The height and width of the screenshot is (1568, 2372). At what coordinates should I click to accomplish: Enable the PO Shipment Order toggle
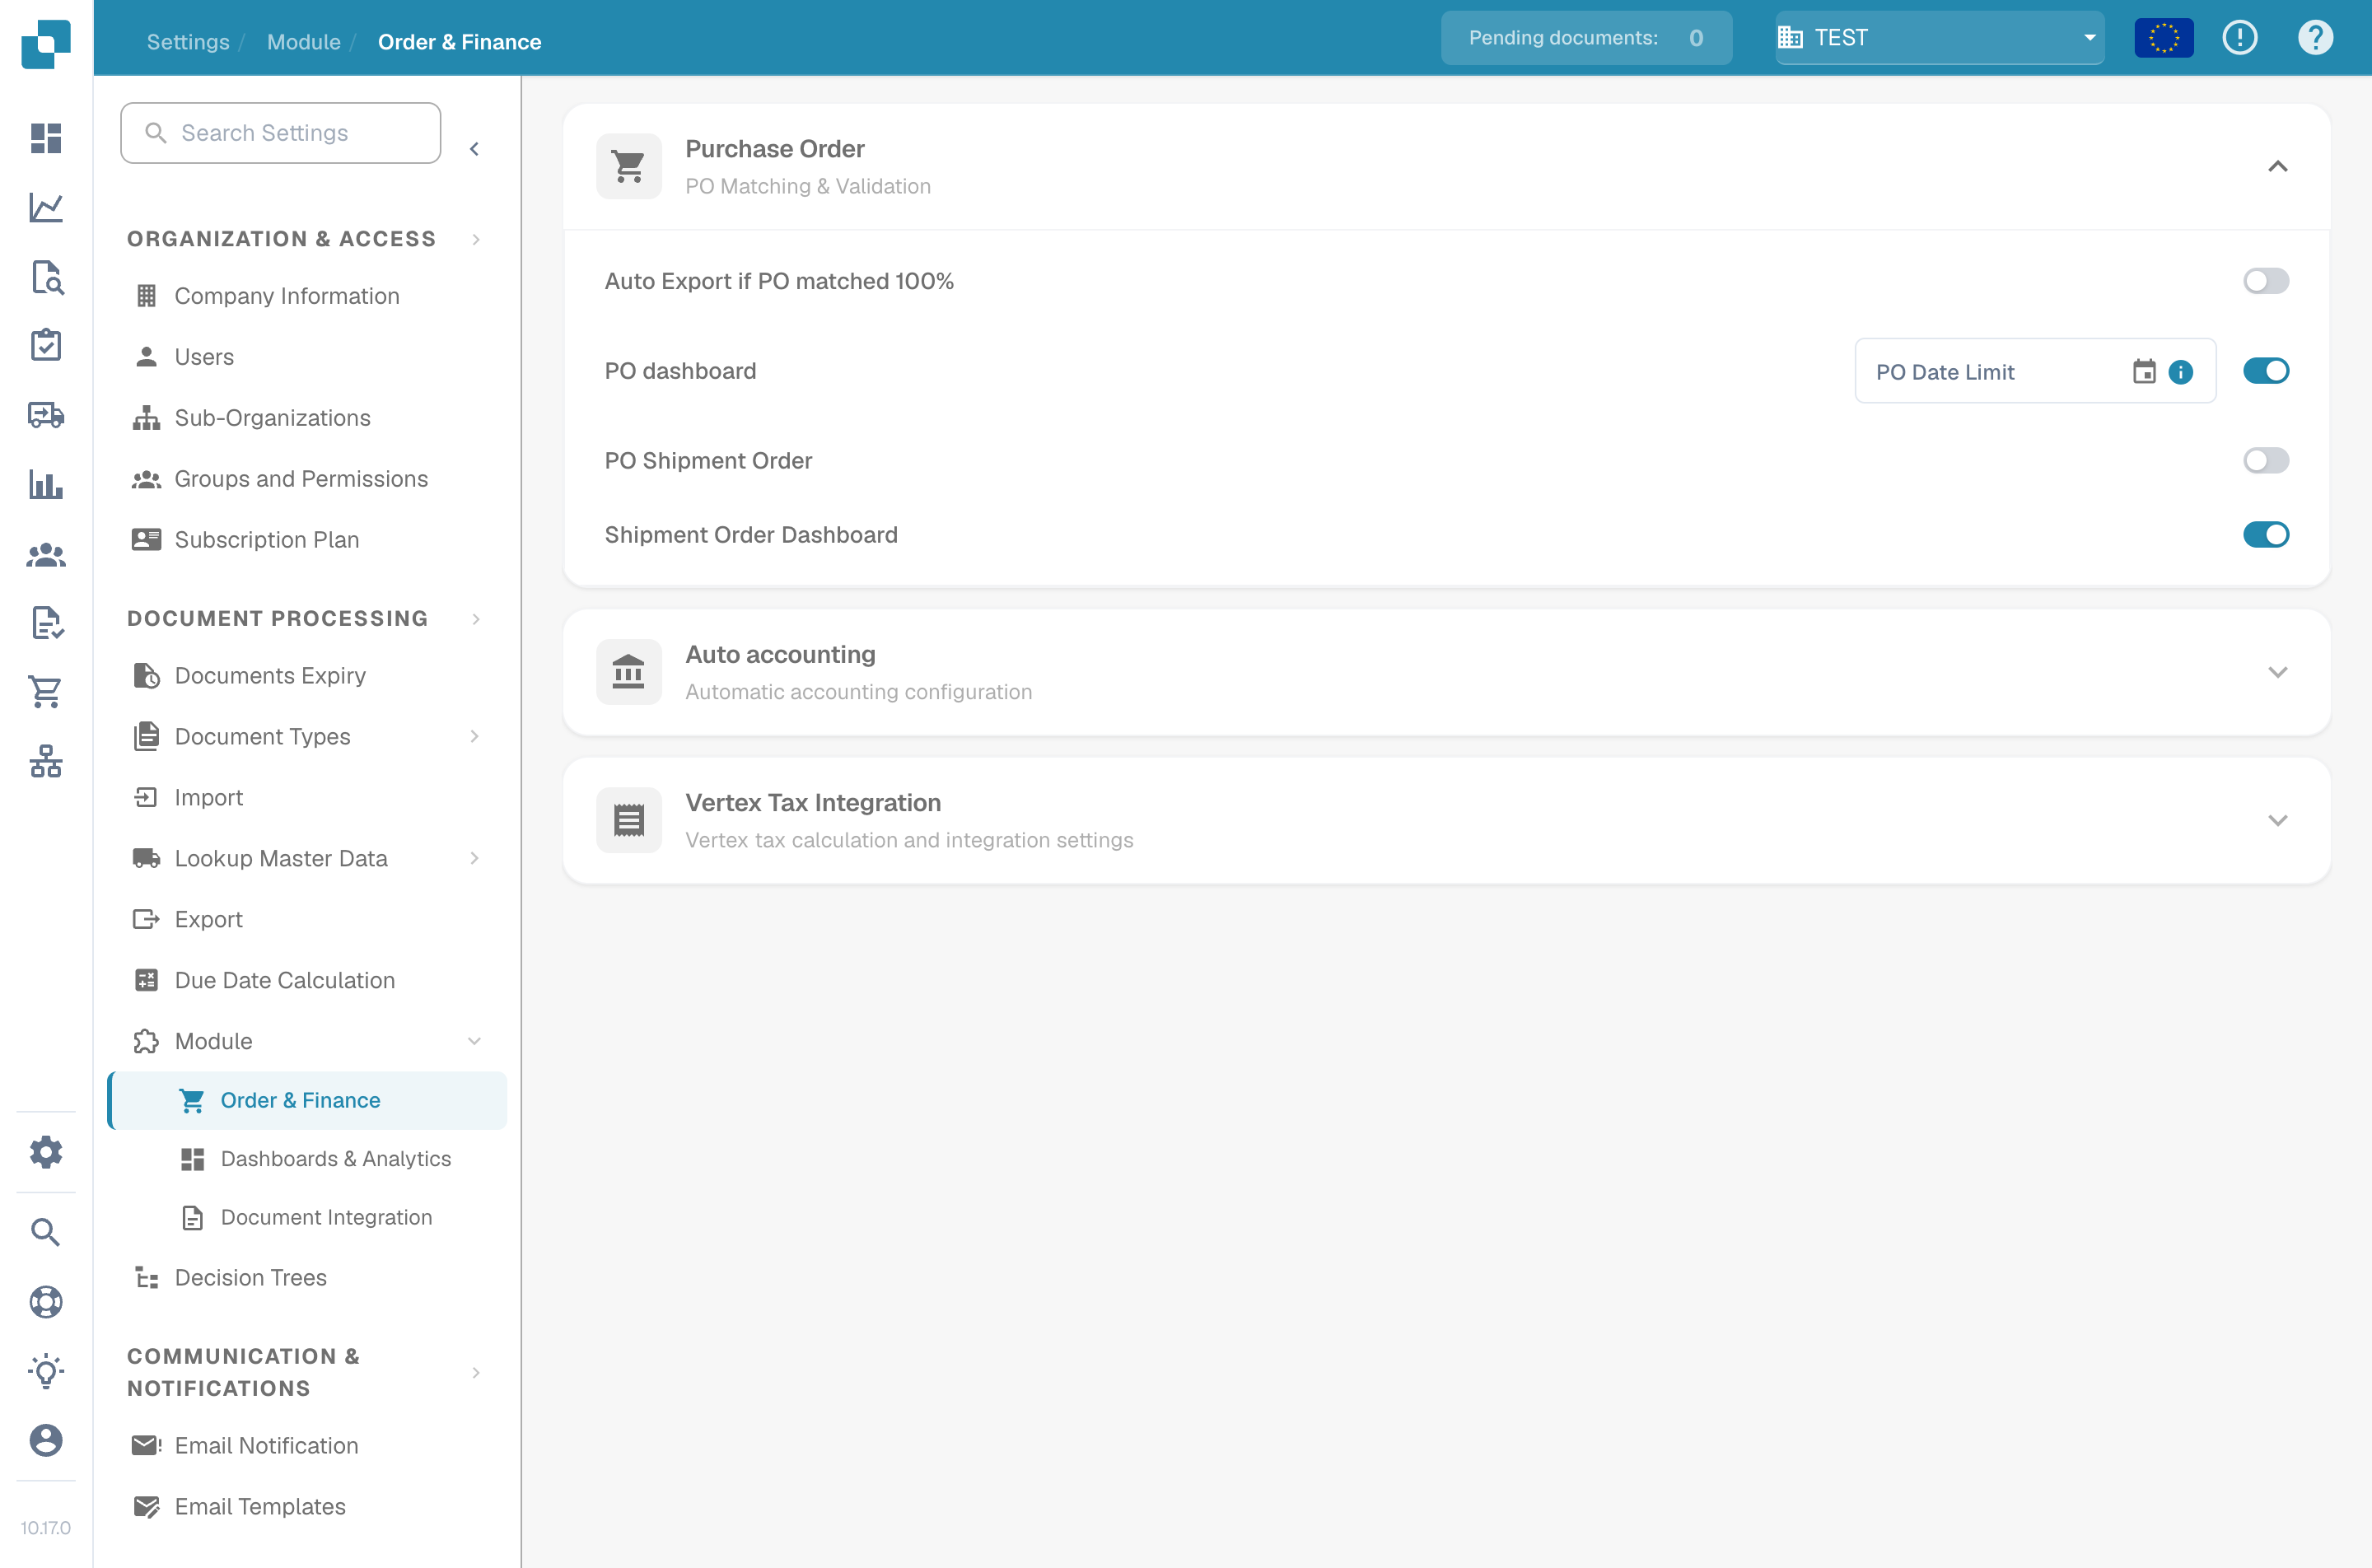[x=2265, y=461]
